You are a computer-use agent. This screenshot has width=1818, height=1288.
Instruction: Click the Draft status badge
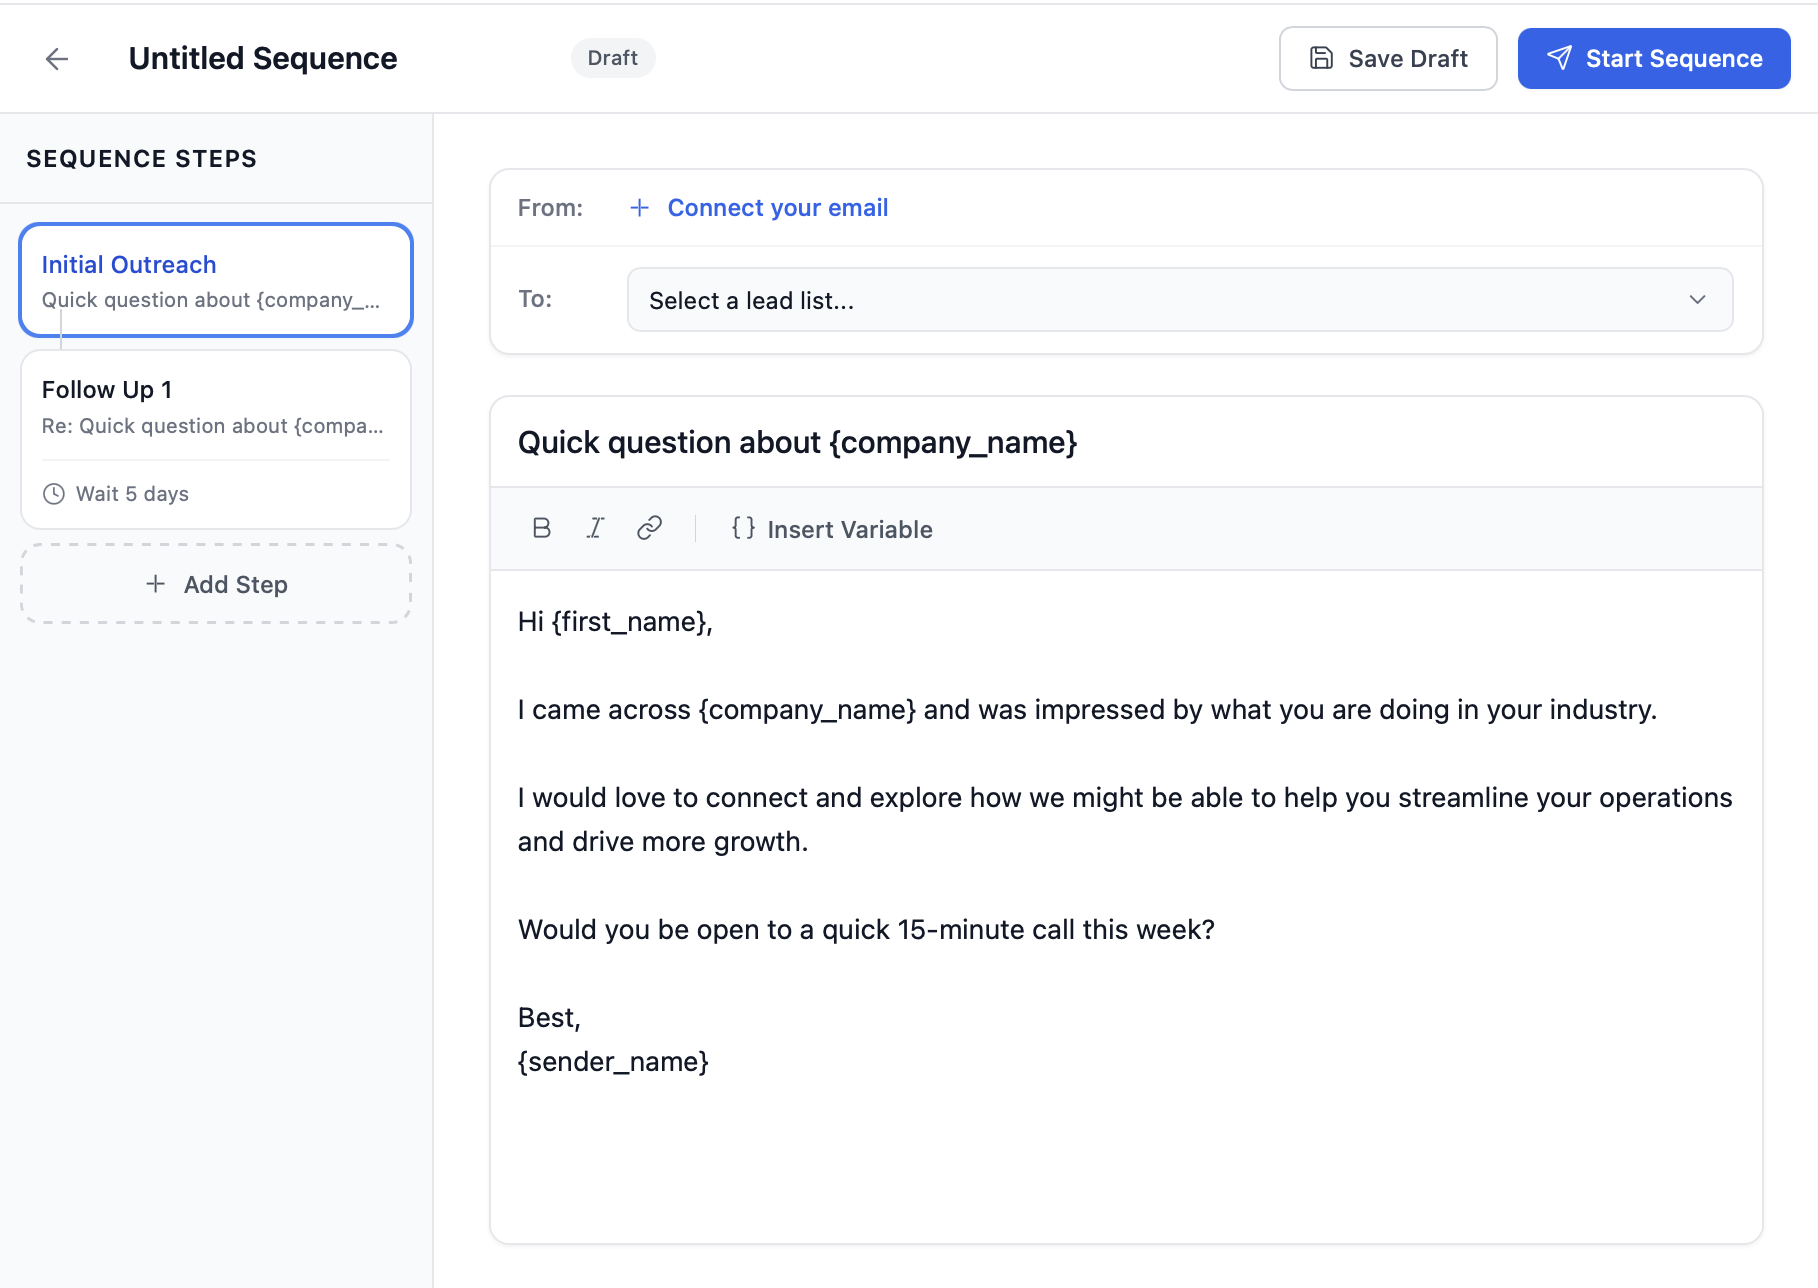[x=612, y=57]
